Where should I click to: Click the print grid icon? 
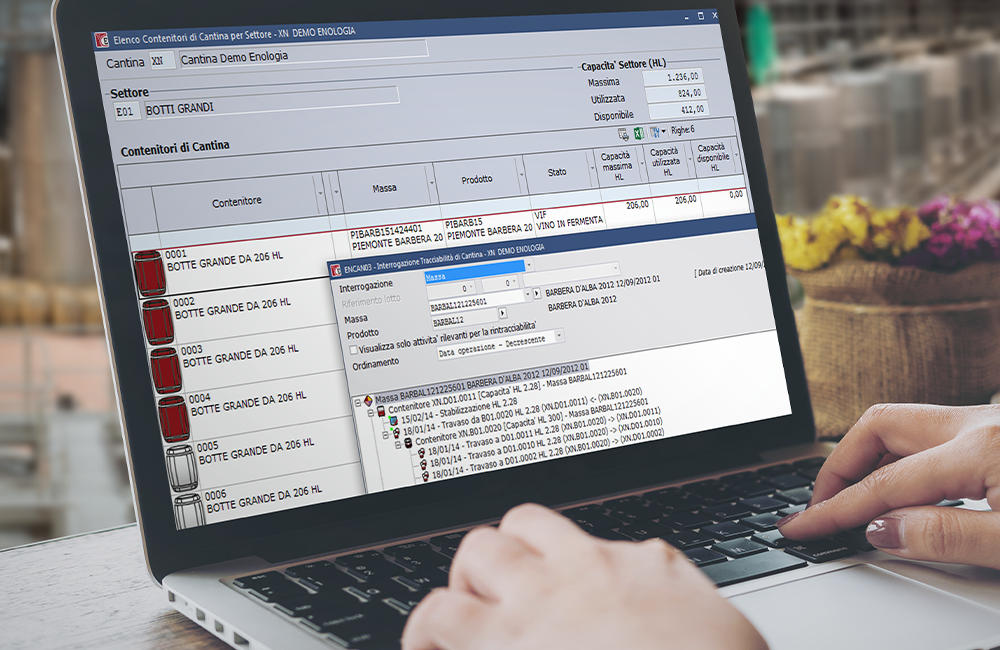pos(623,133)
